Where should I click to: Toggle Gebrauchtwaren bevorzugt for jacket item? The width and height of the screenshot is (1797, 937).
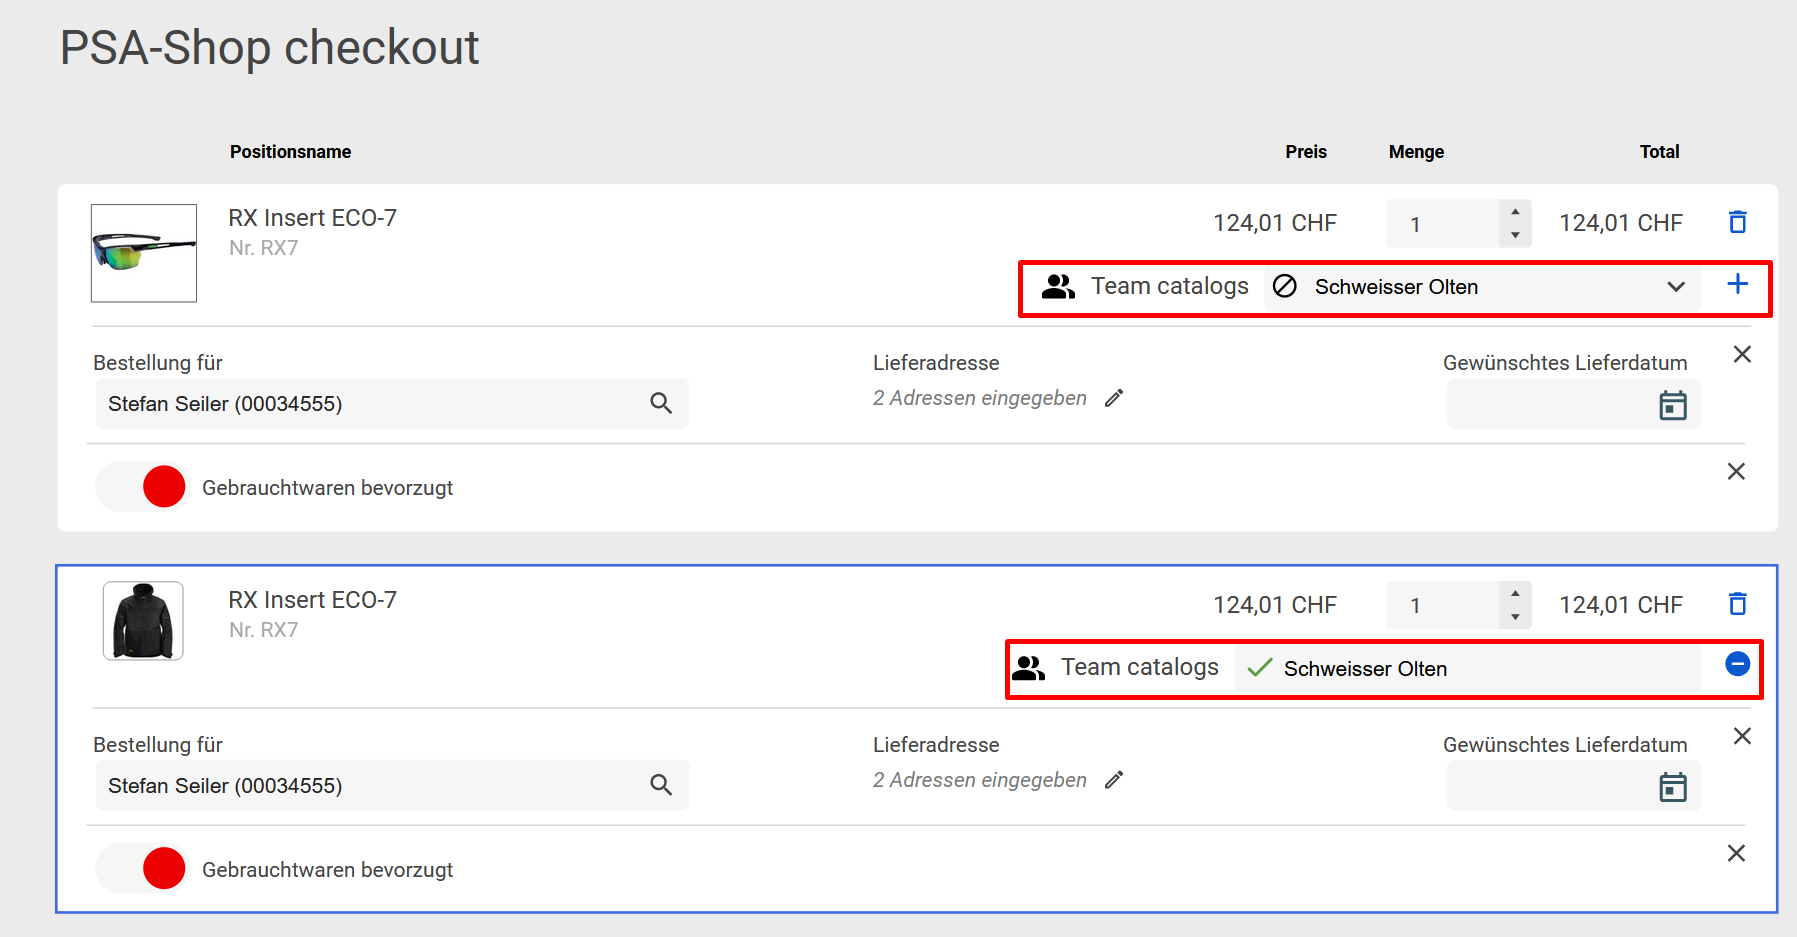coord(142,868)
